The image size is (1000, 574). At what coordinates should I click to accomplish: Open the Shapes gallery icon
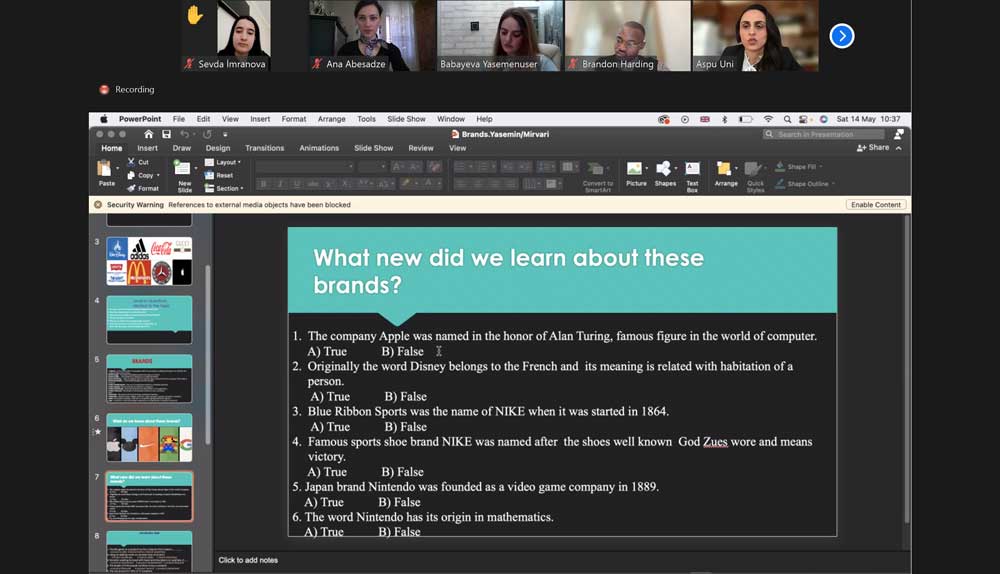click(665, 170)
